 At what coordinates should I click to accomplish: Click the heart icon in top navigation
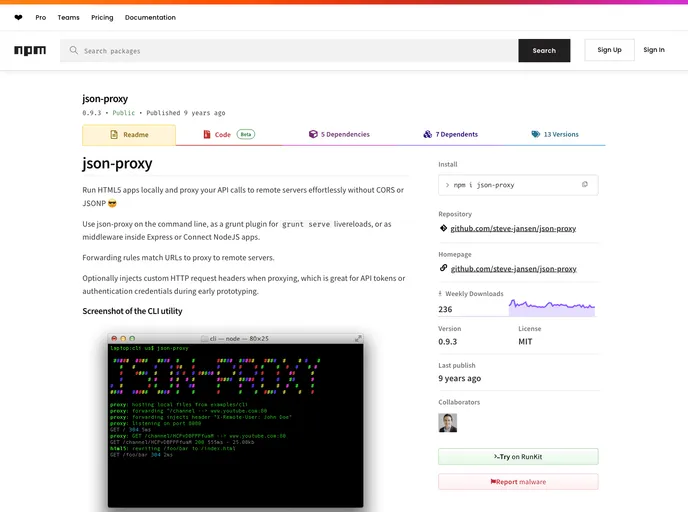tap(18, 18)
